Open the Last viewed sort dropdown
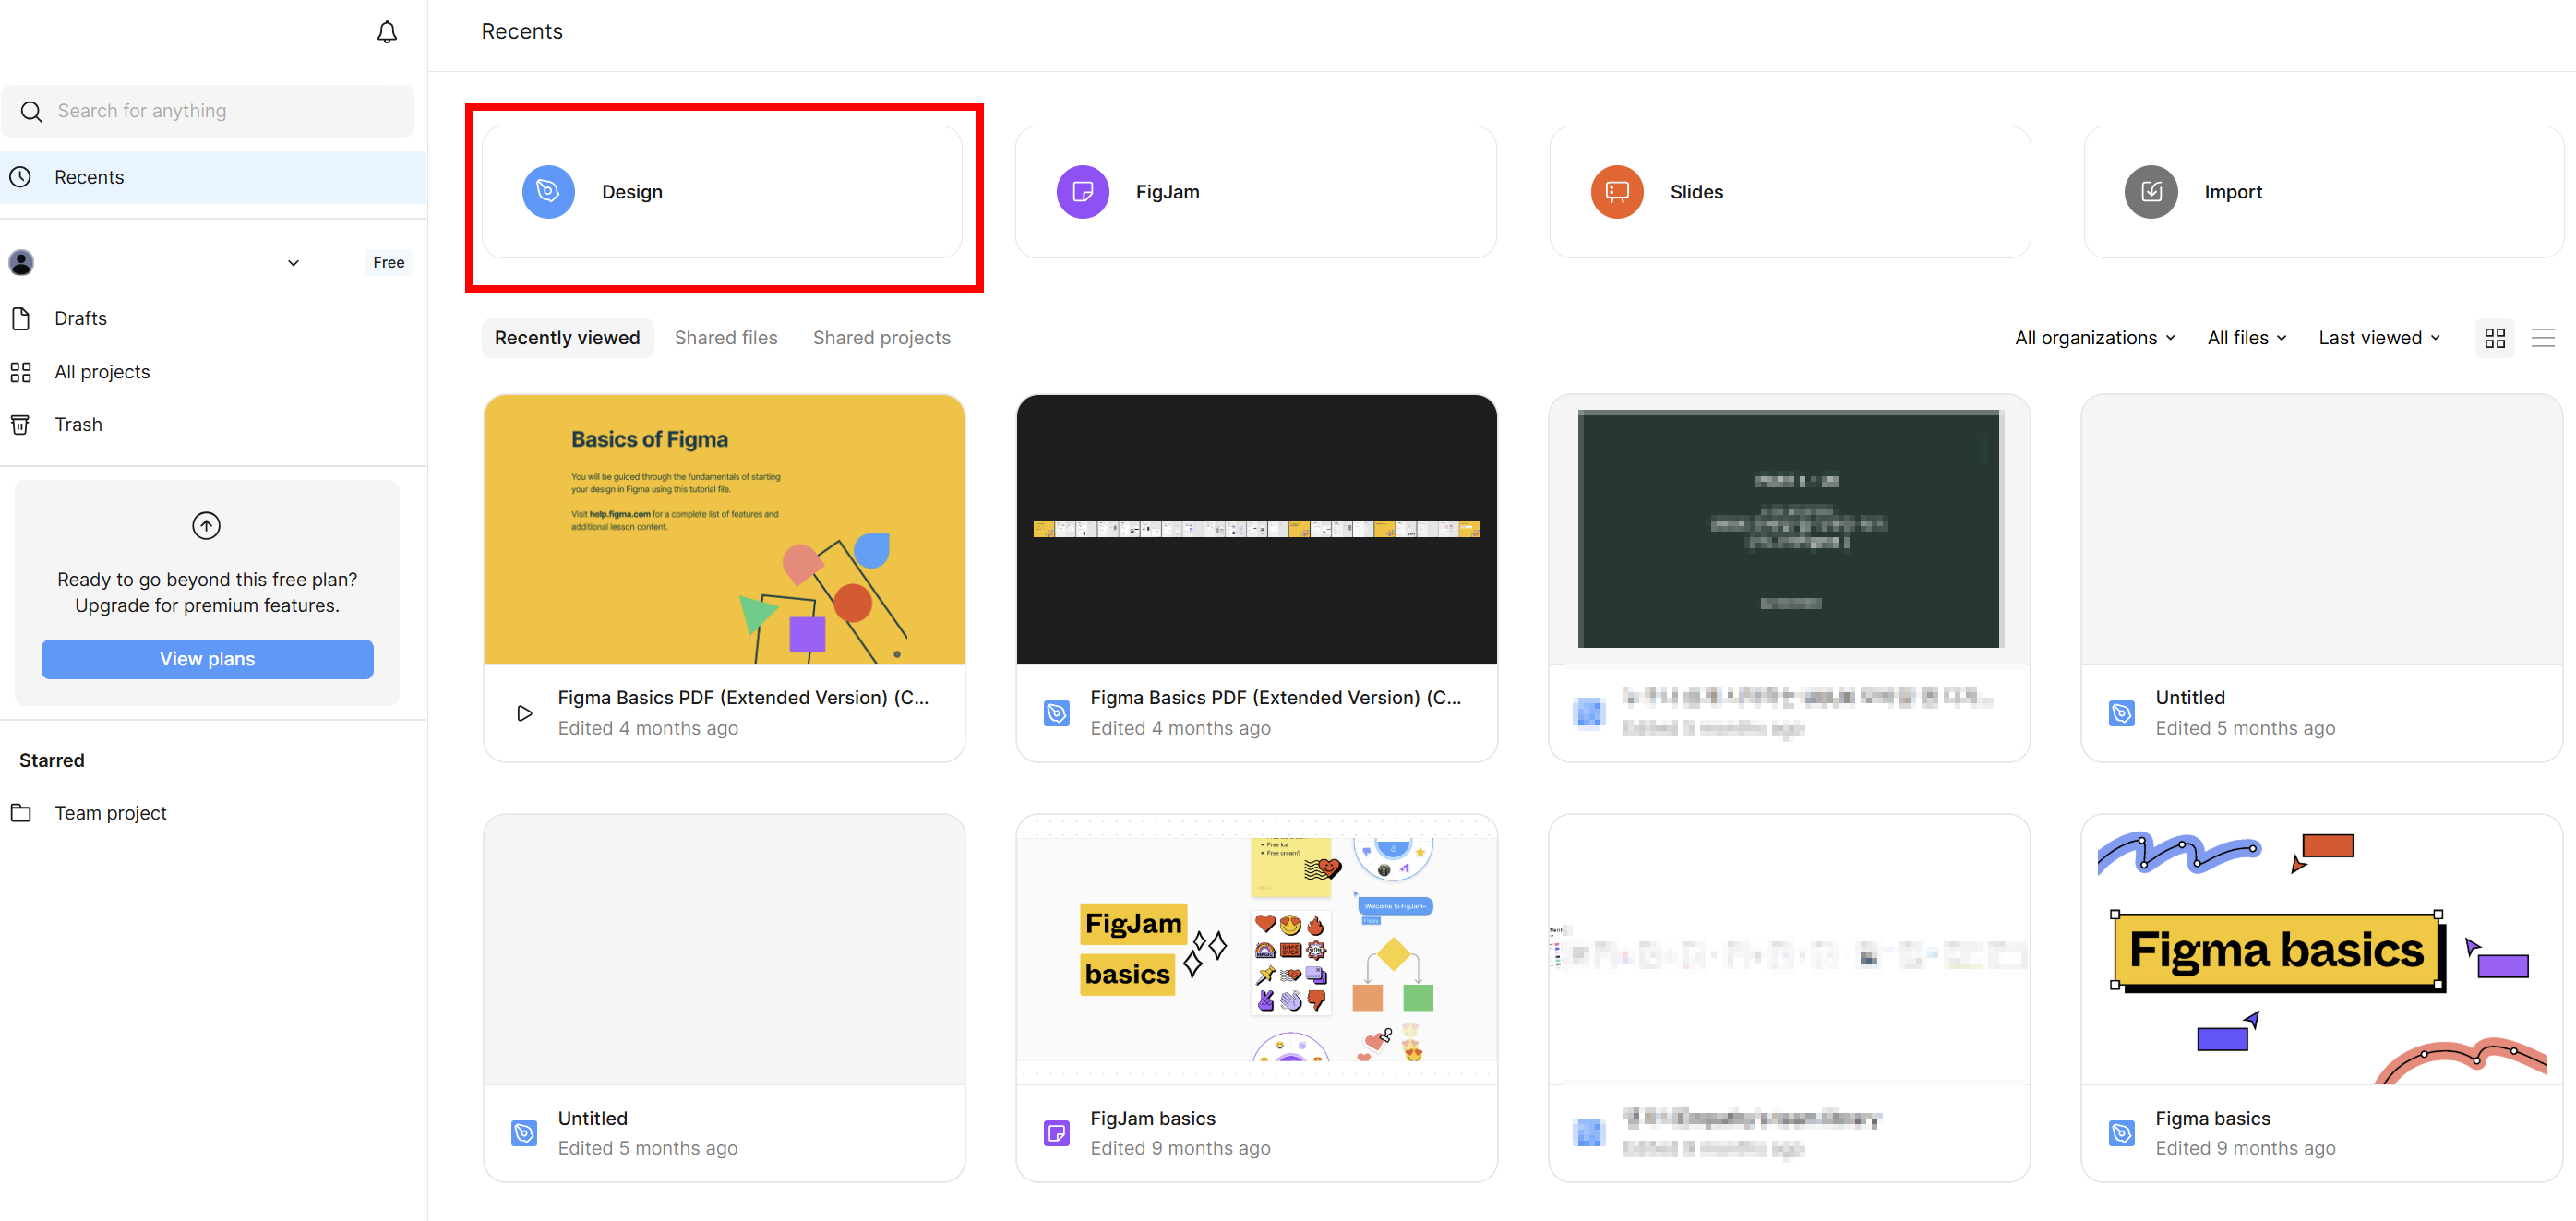The width and height of the screenshot is (2576, 1221). pyautogui.click(x=2379, y=338)
